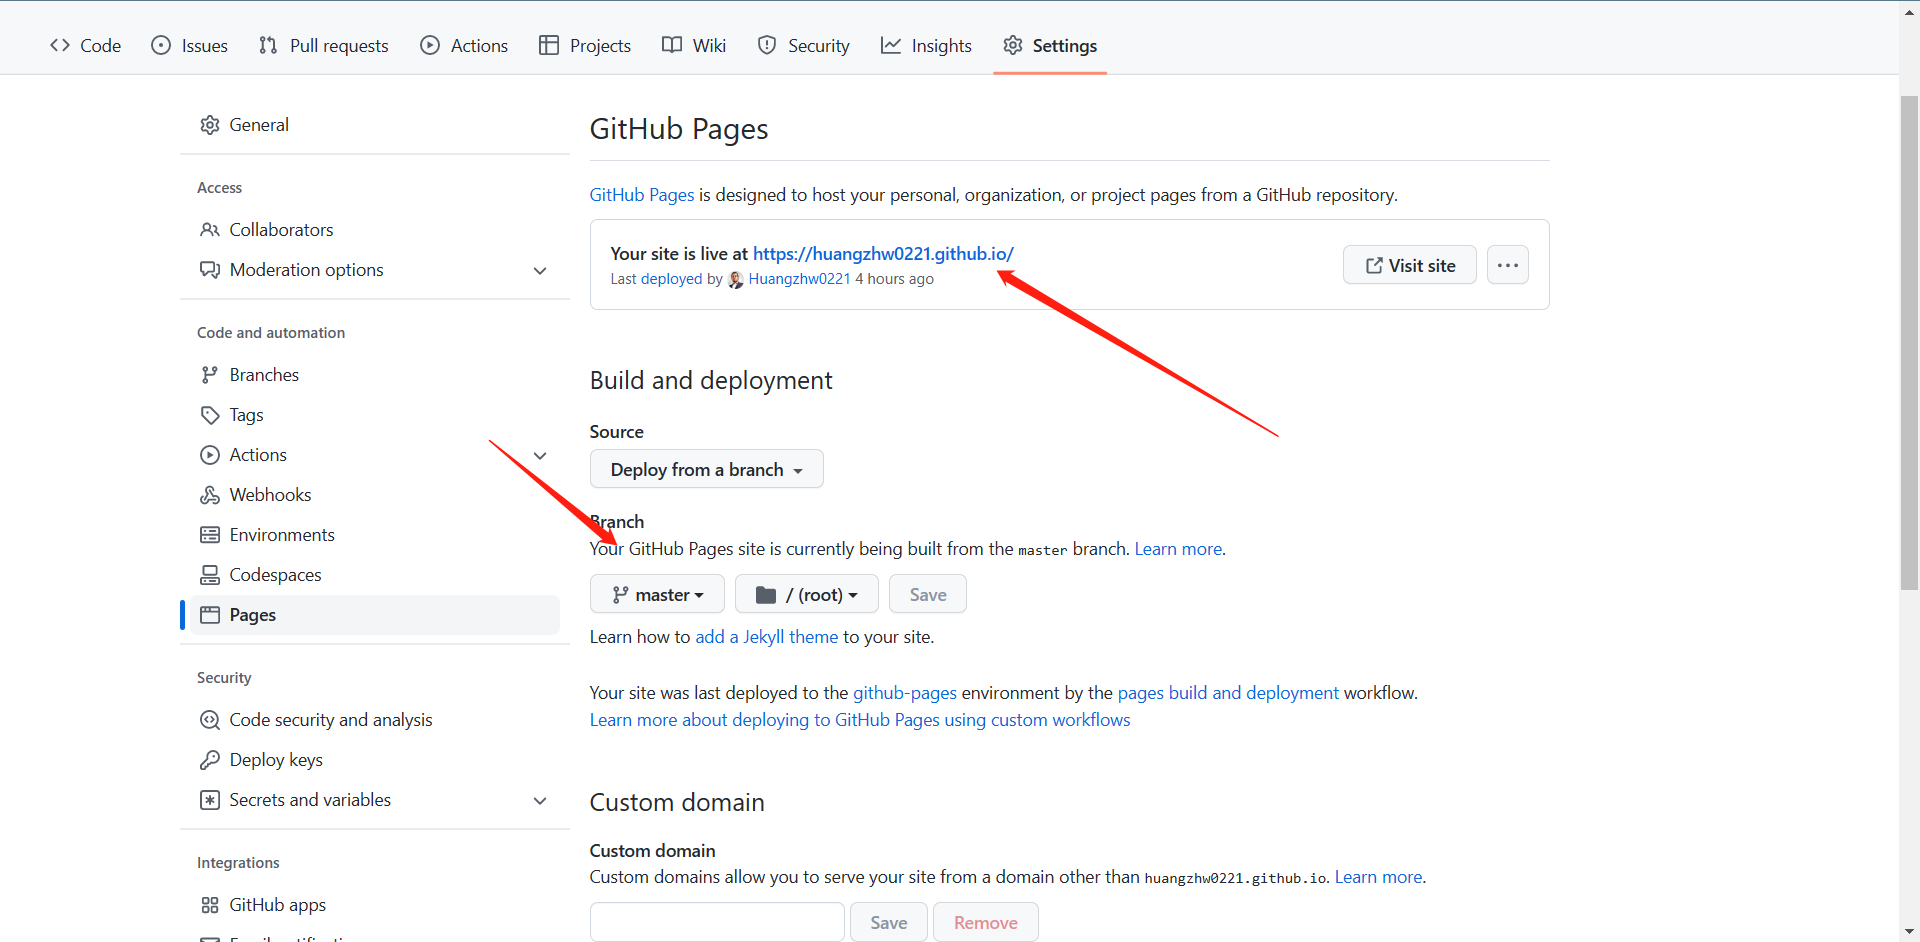
Task: Click Learn more about the branch source
Action: pos(1178,549)
